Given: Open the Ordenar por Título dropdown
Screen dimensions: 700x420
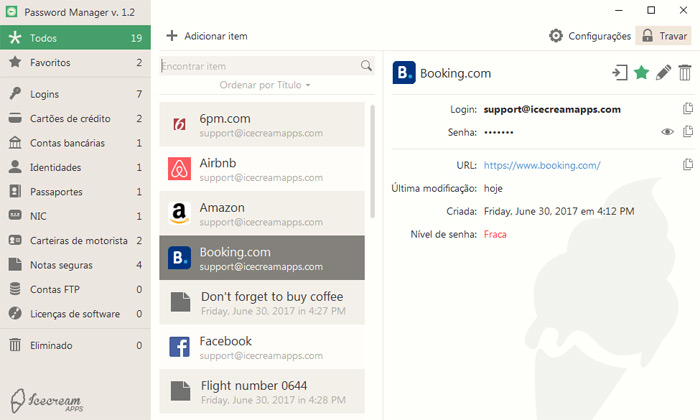Looking at the screenshot, I should (265, 85).
